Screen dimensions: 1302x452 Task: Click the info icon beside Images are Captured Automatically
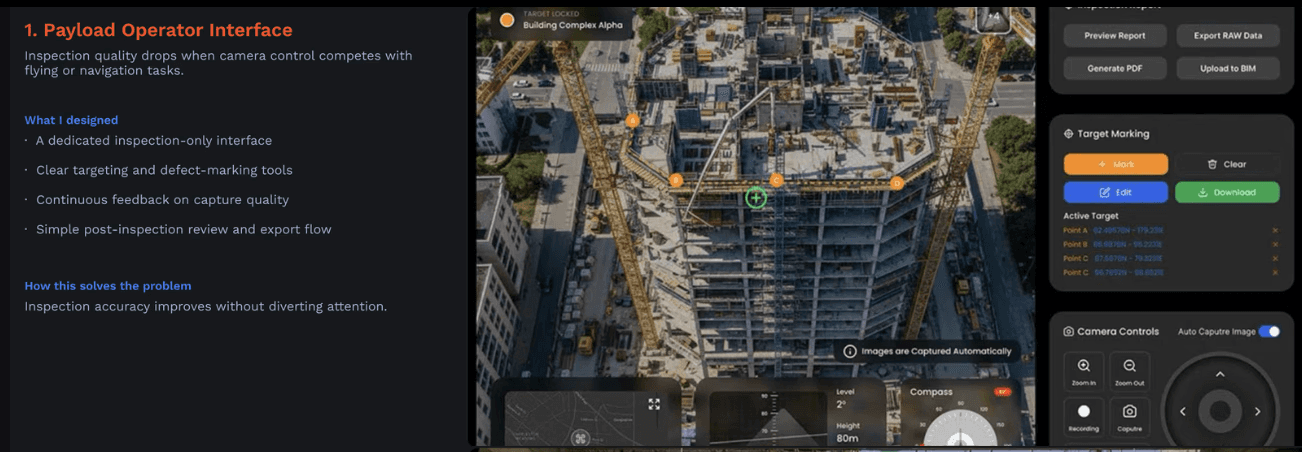[x=850, y=351]
